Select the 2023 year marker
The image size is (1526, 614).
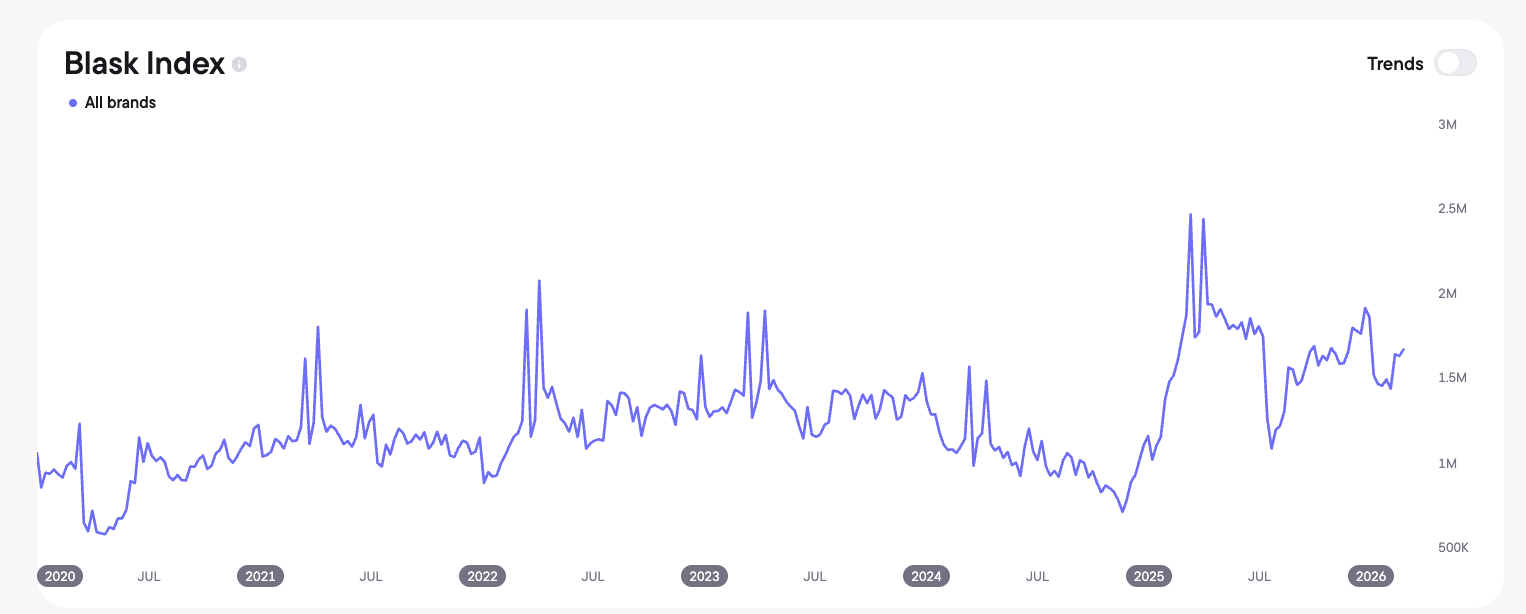tap(704, 576)
